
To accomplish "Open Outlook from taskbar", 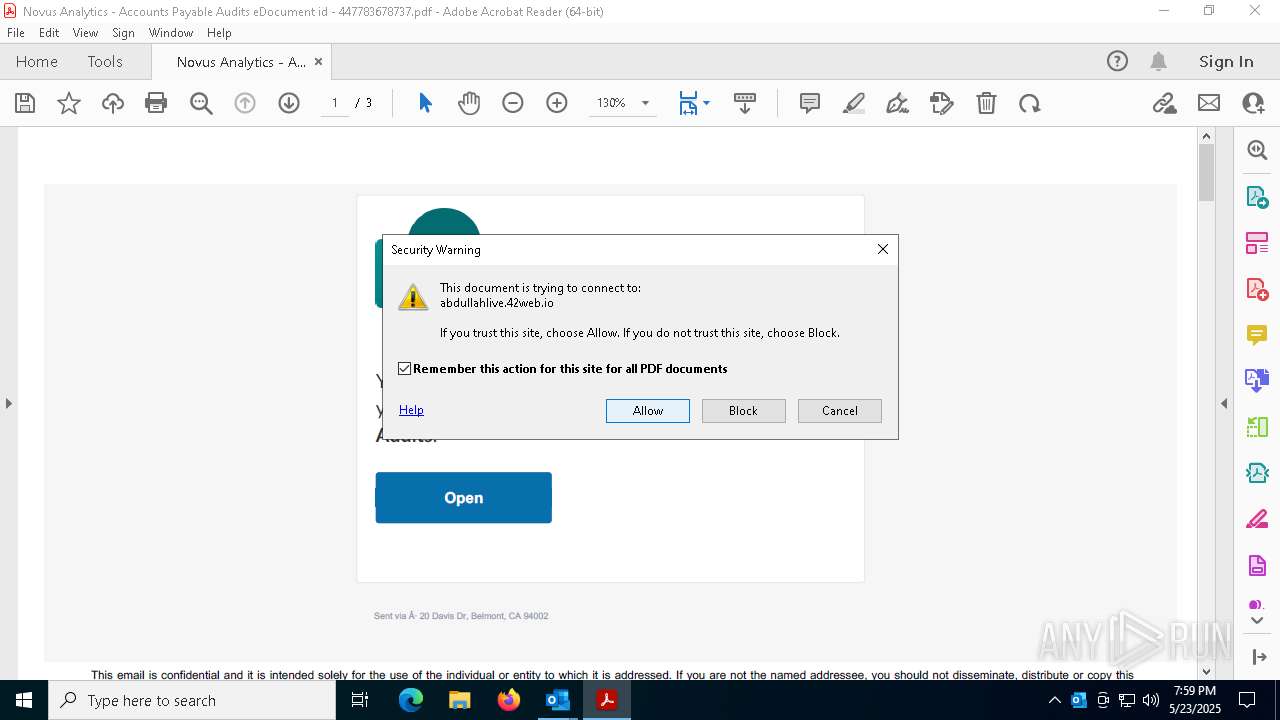I will (557, 700).
